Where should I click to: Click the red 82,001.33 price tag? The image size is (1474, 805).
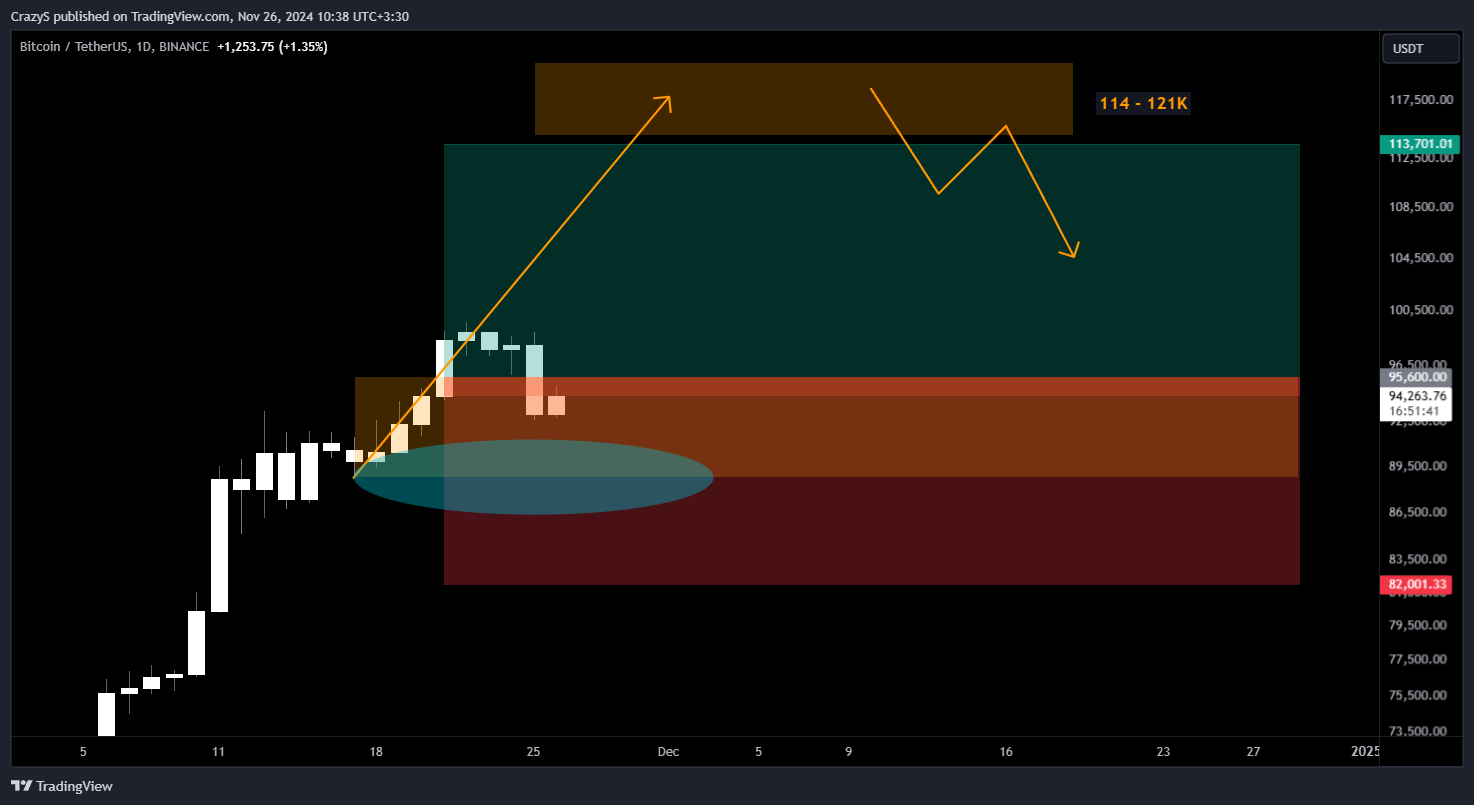[x=1415, y=584]
